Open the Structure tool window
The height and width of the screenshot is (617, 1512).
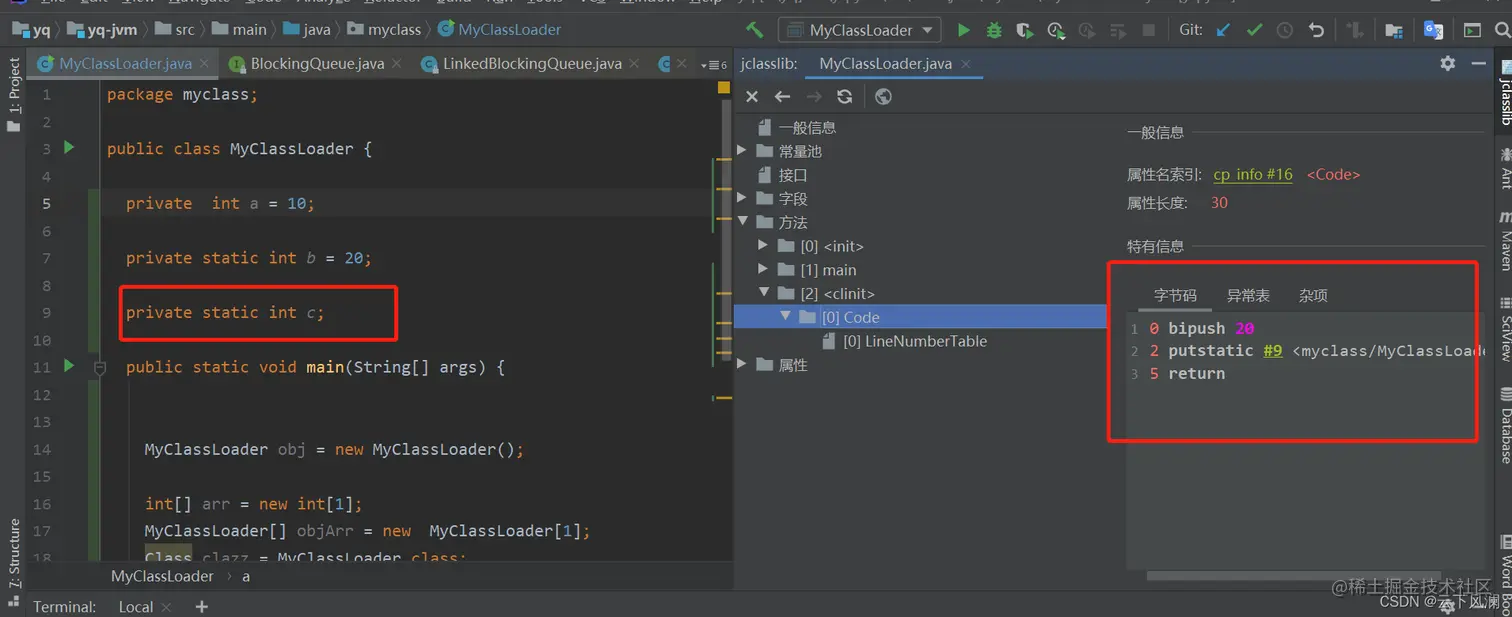pos(14,563)
